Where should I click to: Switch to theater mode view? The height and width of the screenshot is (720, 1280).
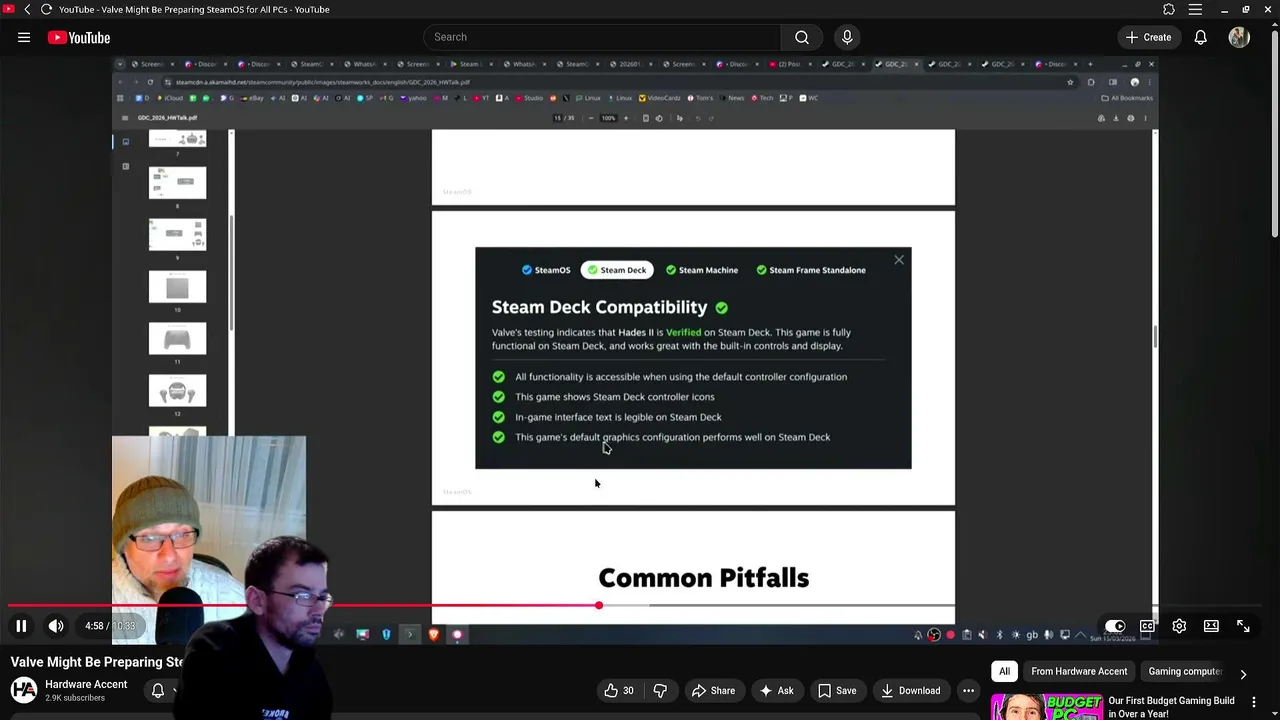1211,626
